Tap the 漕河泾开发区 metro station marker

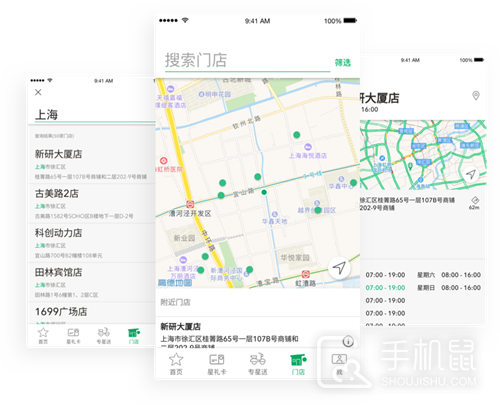click(190, 204)
